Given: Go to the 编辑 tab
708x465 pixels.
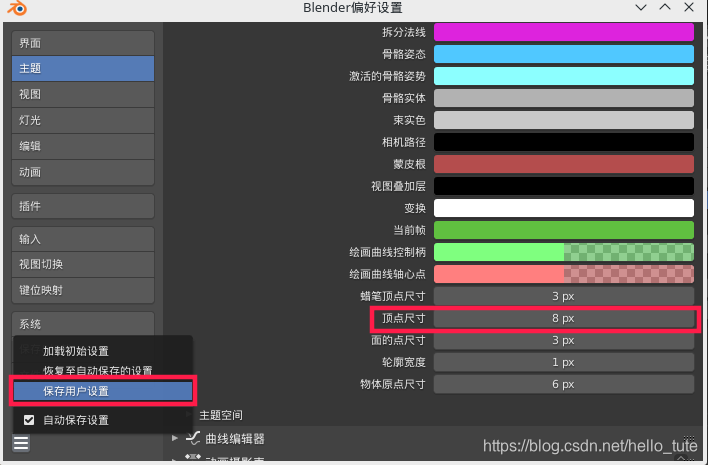Looking at the screenshot, I should pyautogui.click(x=83, y=146).
